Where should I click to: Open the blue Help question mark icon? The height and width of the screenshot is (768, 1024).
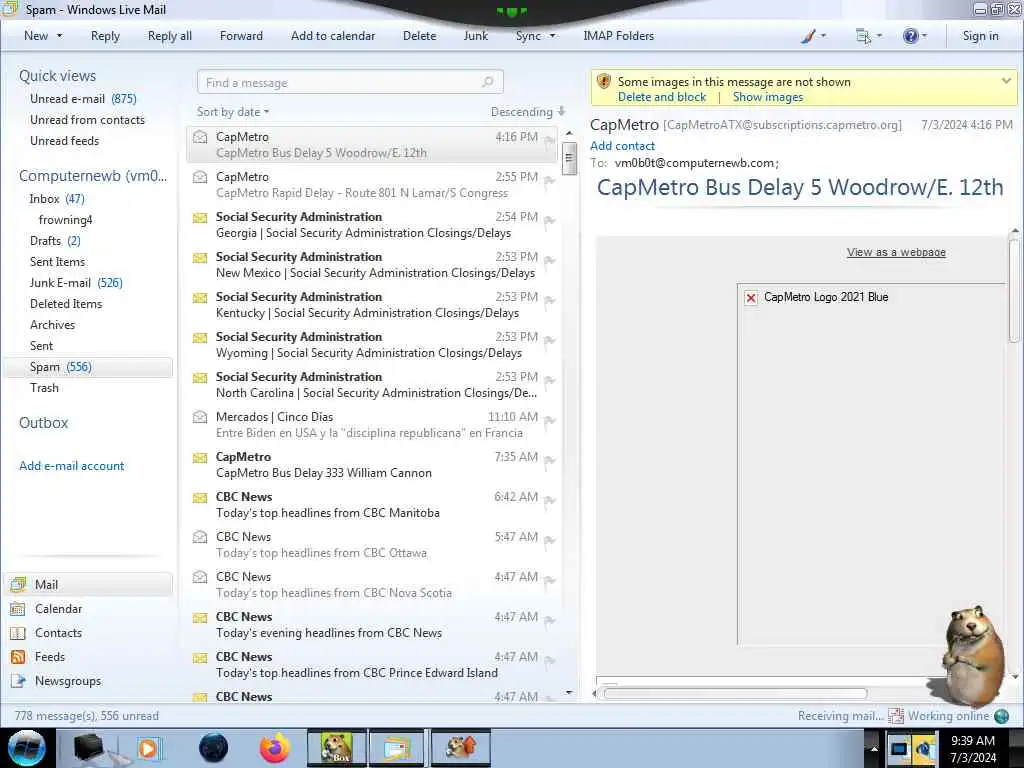click(910, 36)
